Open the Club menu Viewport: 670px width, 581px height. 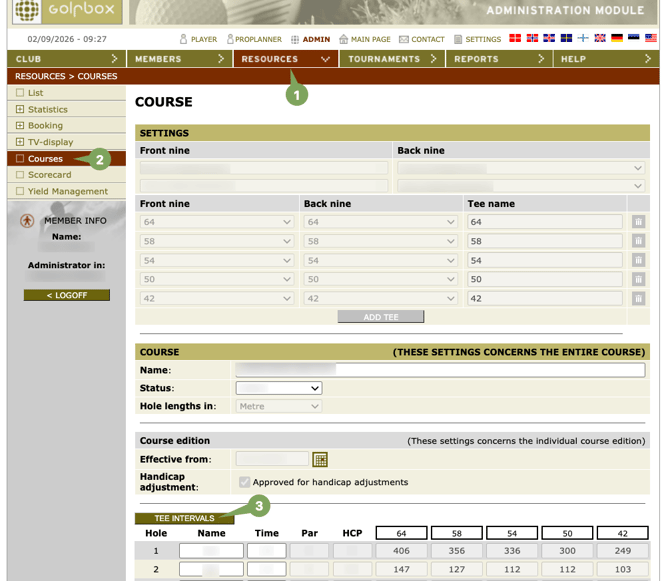(66, 59)
